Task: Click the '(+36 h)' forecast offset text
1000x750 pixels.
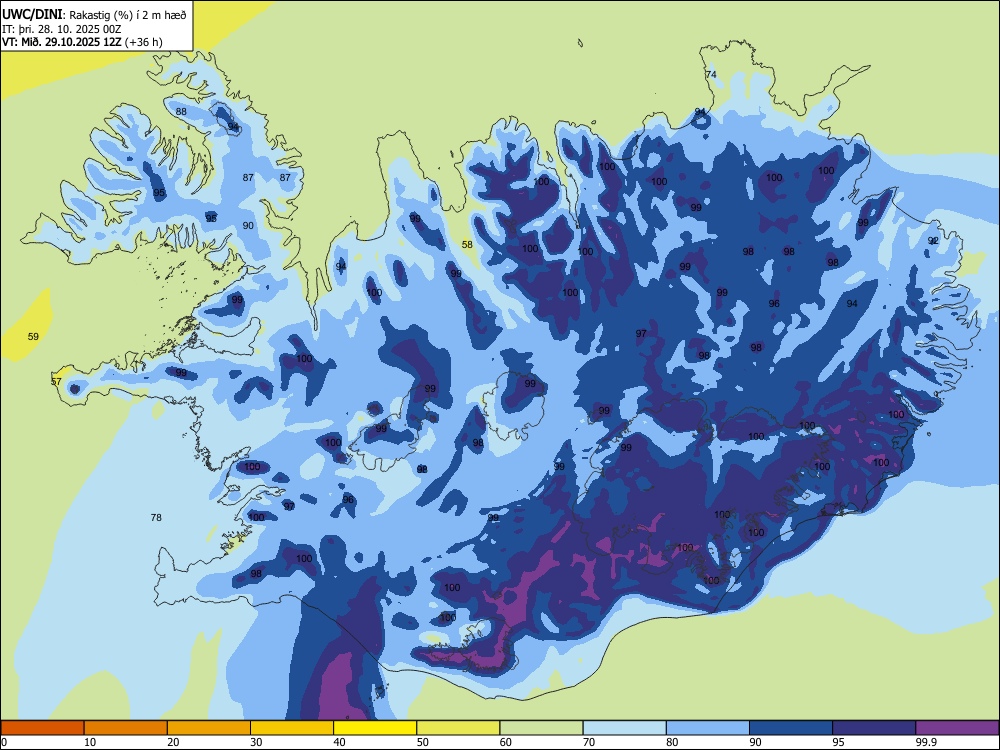Action: 144,42
